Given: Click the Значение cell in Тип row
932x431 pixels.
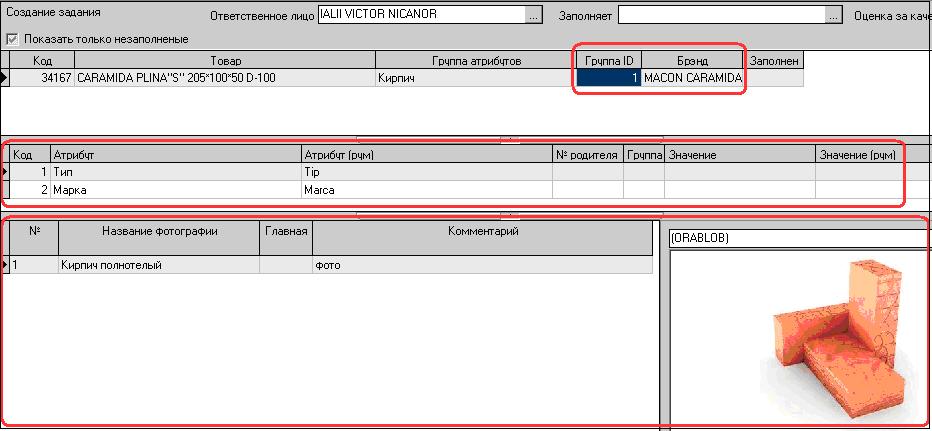Looking at the screenshot, I should pos(739,172).
